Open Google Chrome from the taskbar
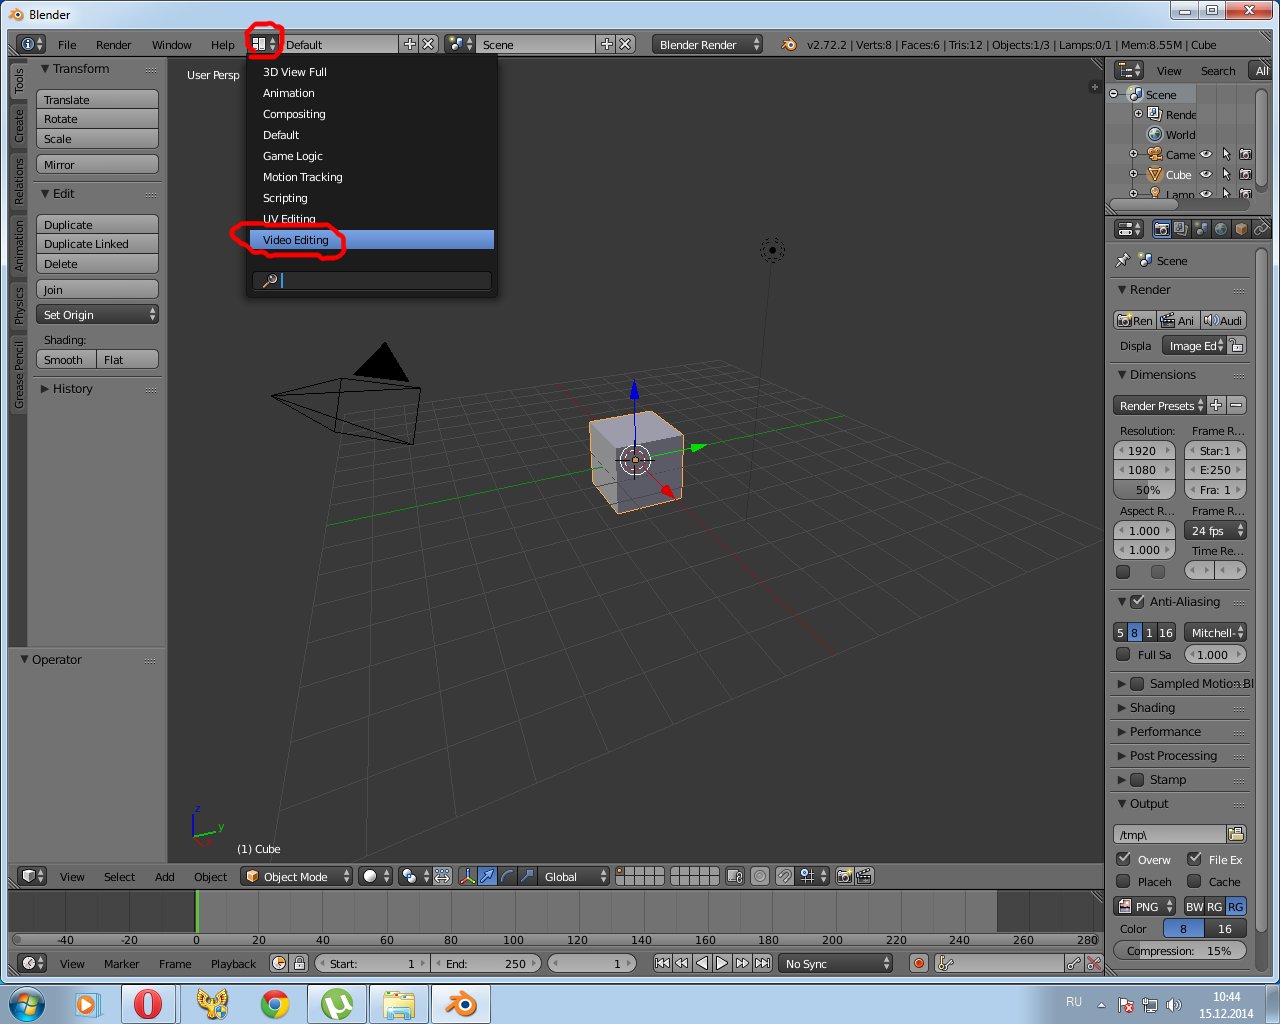Viewport: 1280px width, 1024px height. [275, 1003]
